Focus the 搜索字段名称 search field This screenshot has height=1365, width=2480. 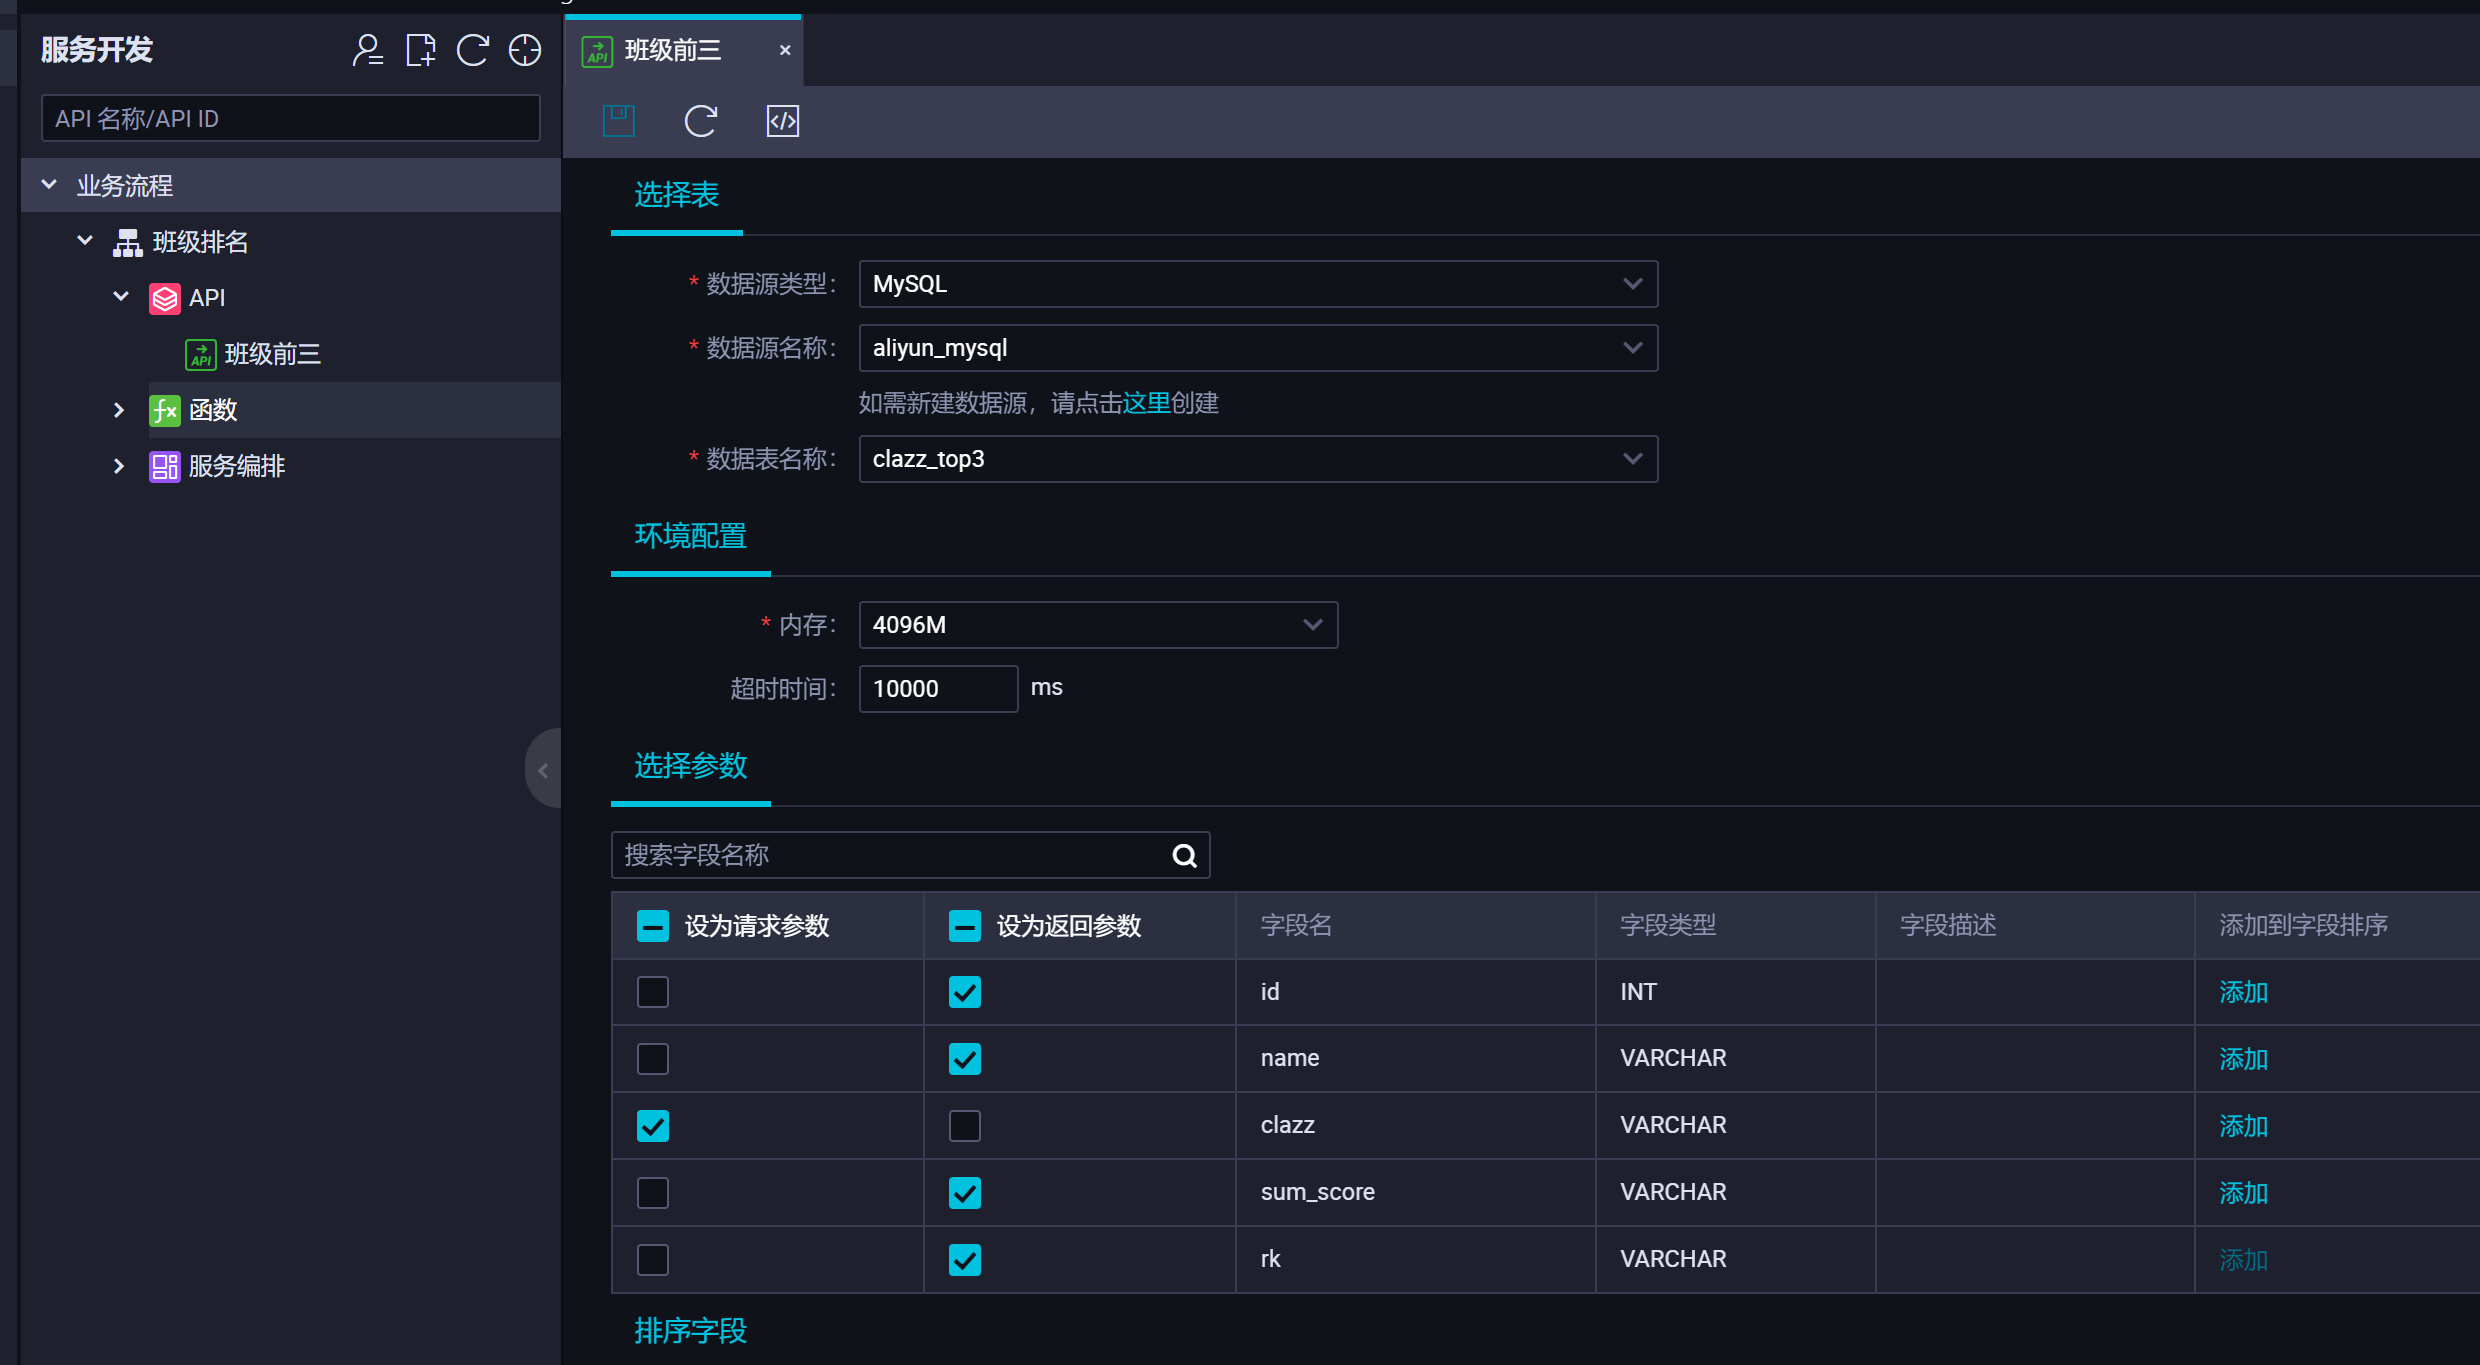point(910,855)
